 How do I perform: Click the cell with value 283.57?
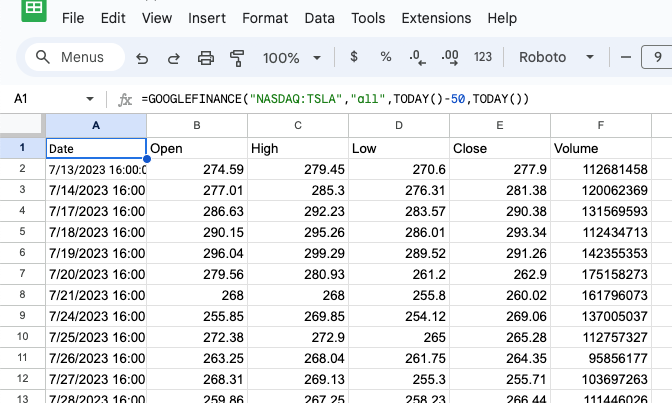tap(399, 211)
